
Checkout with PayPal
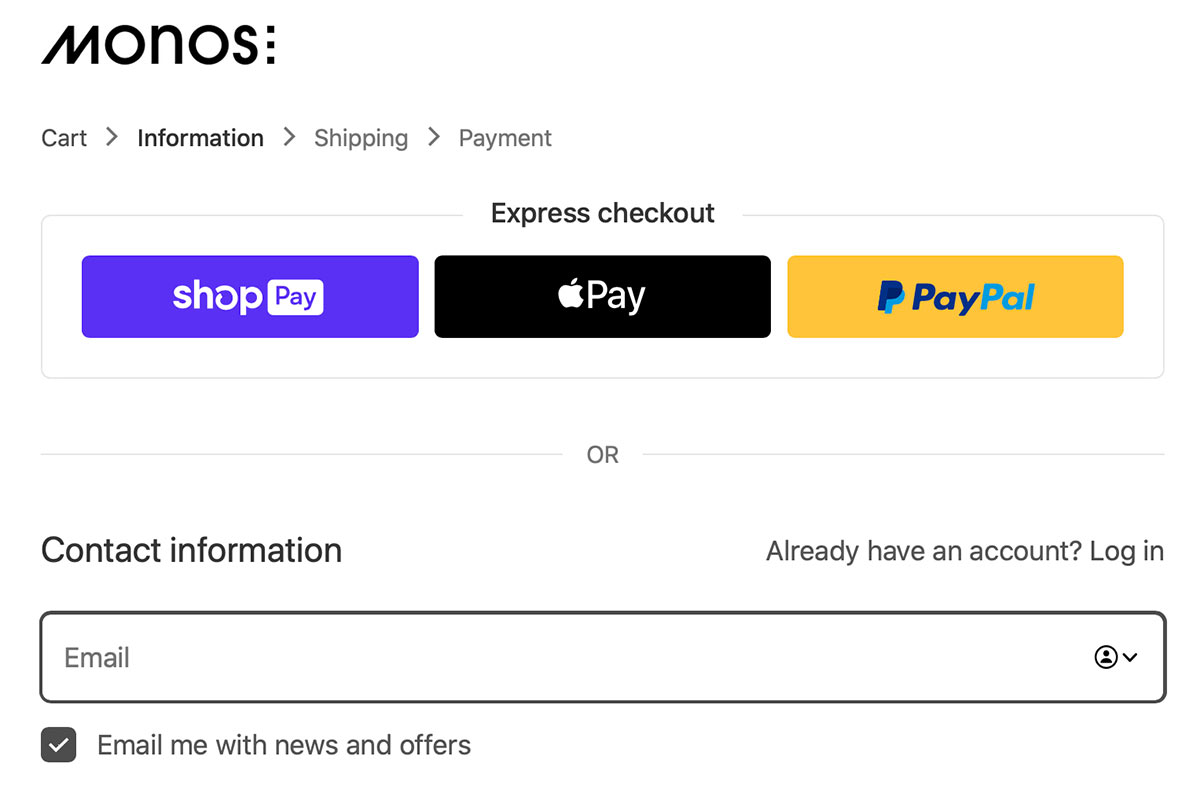pyautogui.click(x=954, y=296)
